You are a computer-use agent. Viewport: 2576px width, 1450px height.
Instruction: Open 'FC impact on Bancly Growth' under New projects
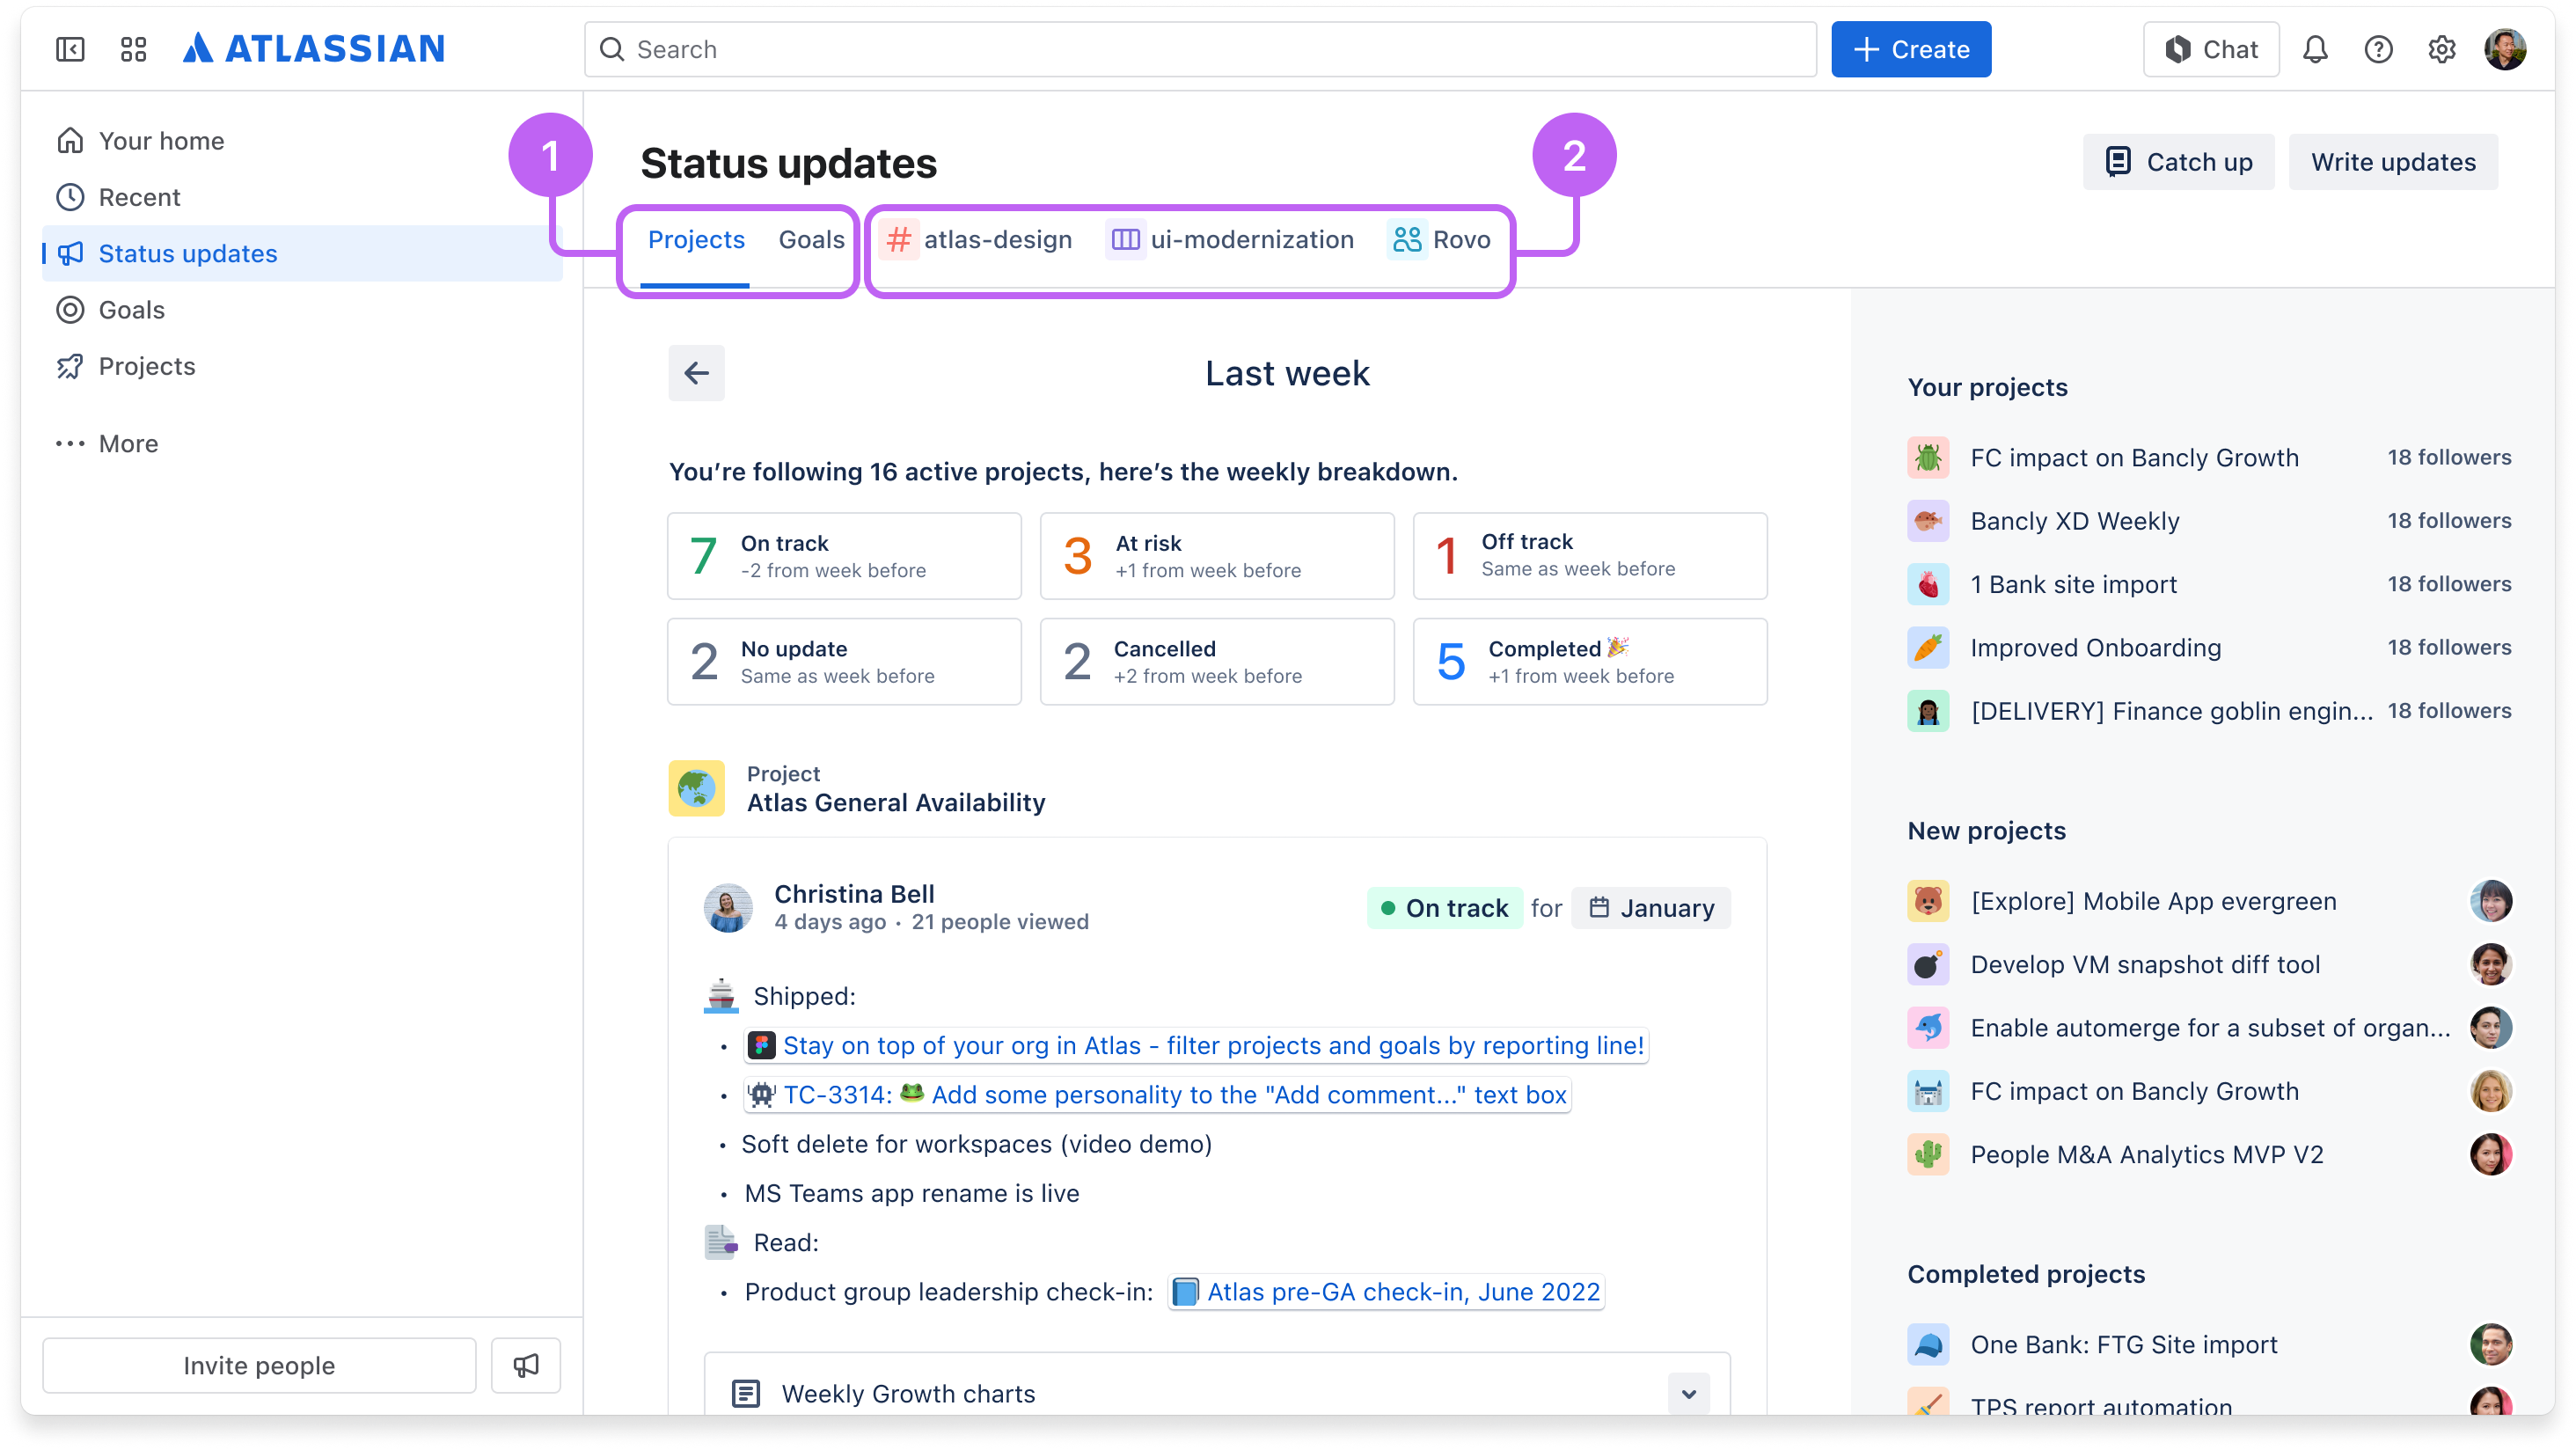[x=2134, y=1091]
